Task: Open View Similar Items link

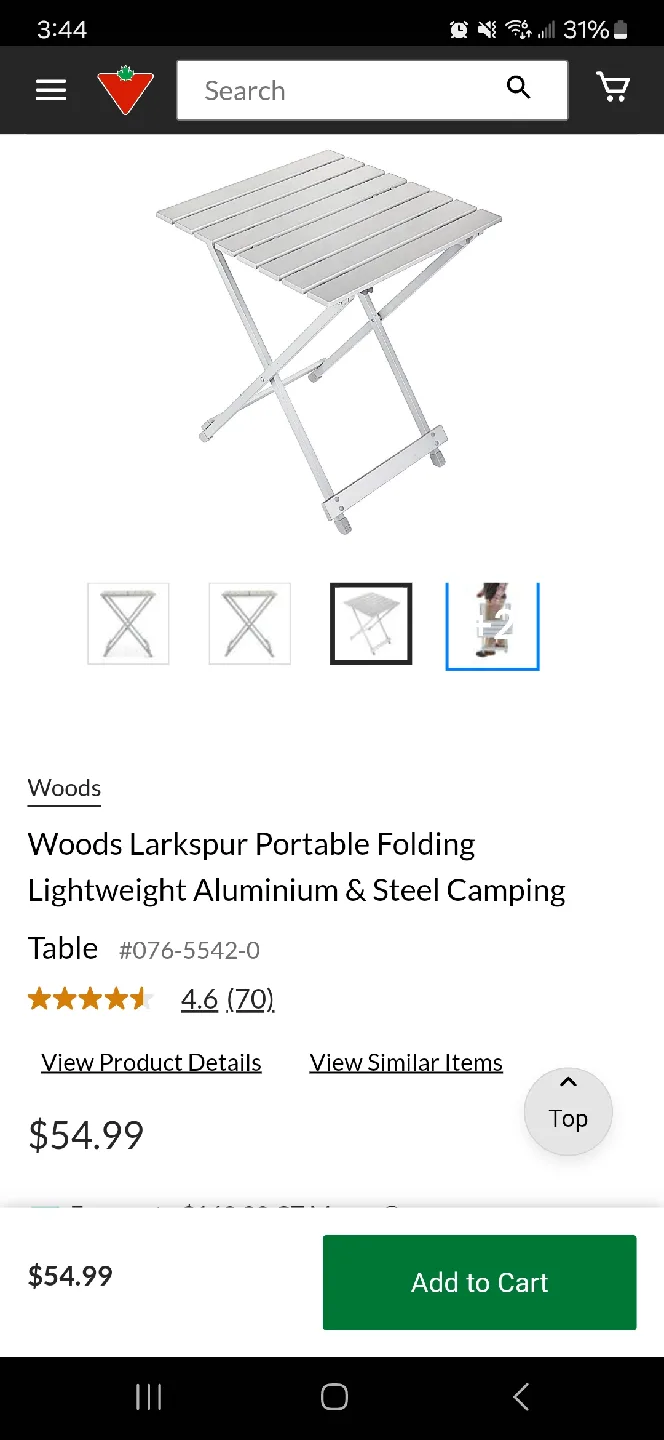Action: pyautogui.click(x=406, y=1063)
